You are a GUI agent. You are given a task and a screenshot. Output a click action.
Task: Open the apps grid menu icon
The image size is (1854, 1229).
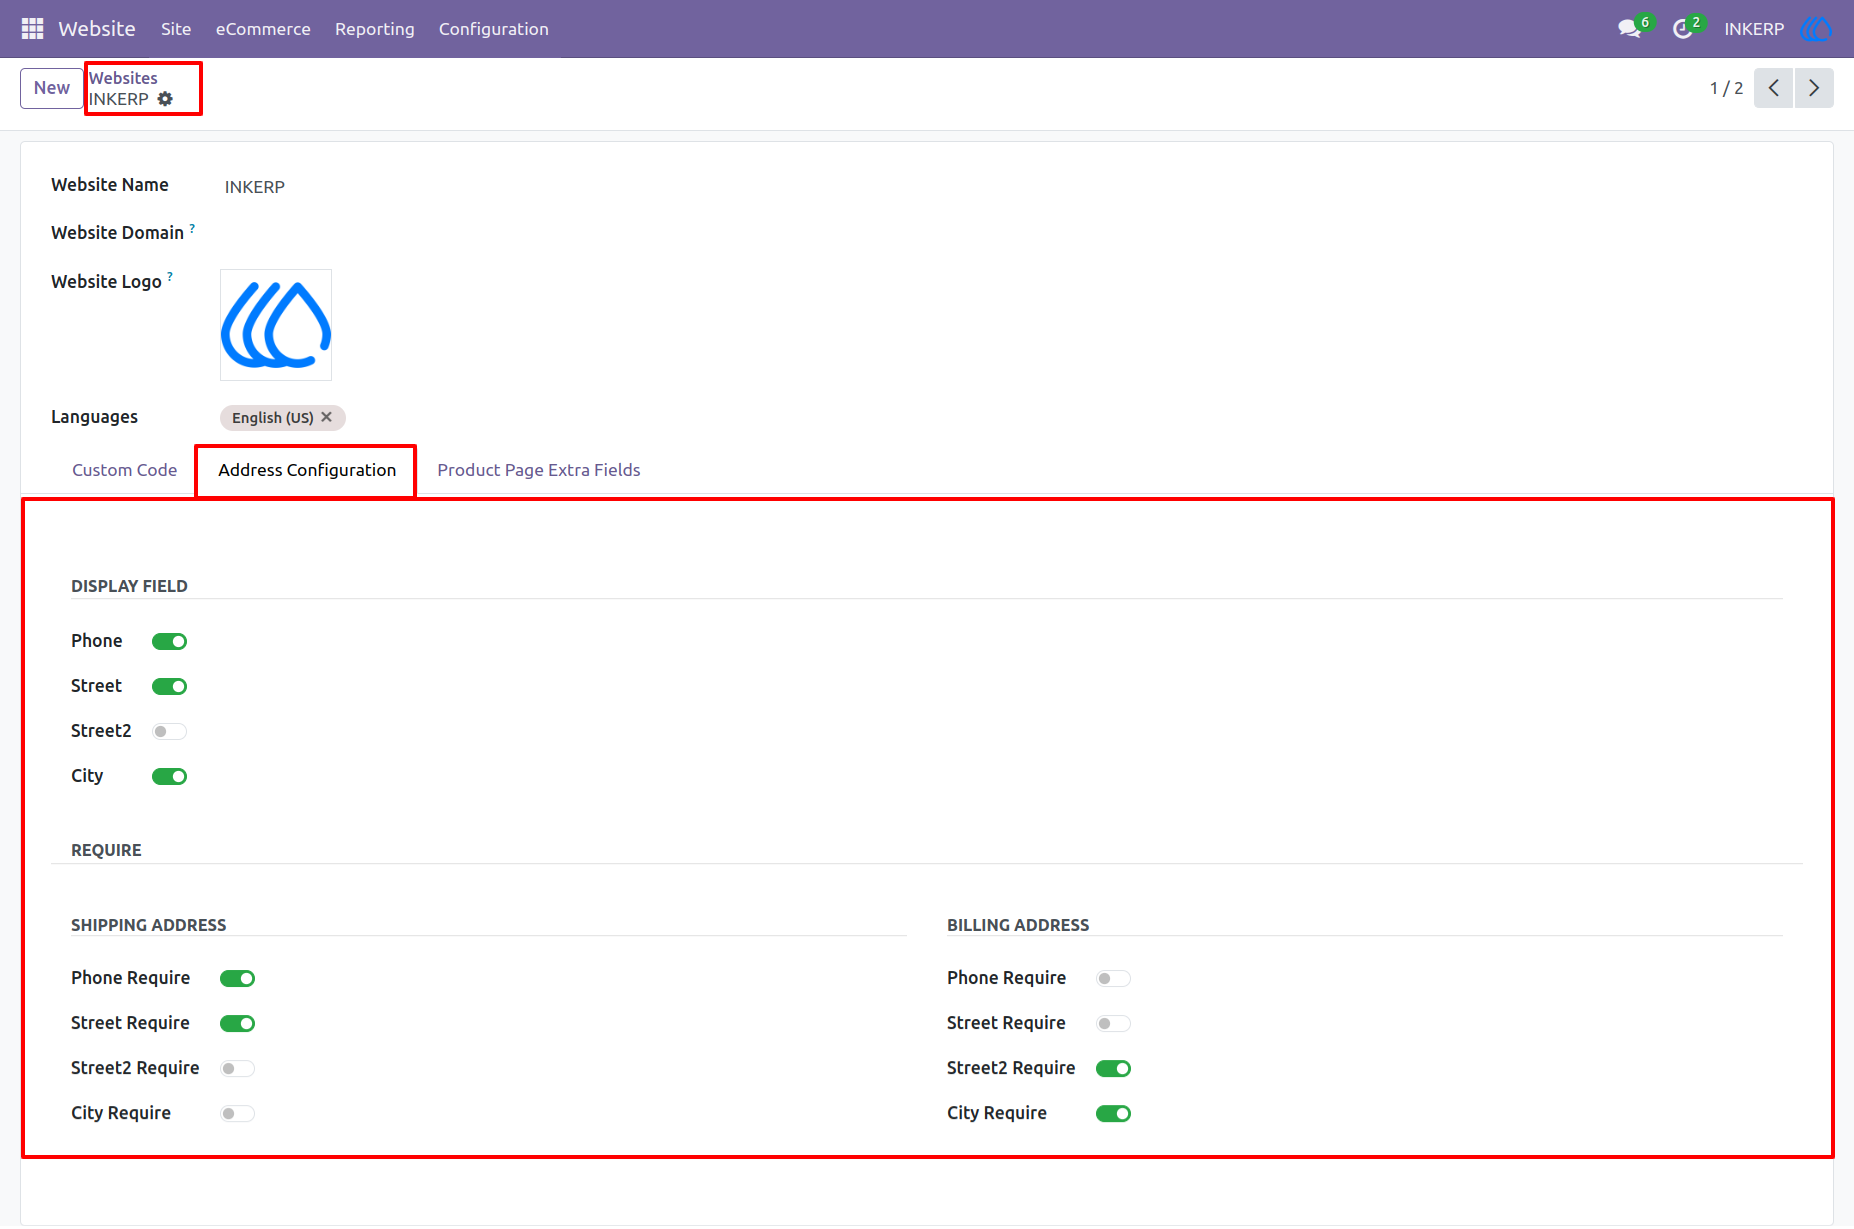tap(32, 29)
